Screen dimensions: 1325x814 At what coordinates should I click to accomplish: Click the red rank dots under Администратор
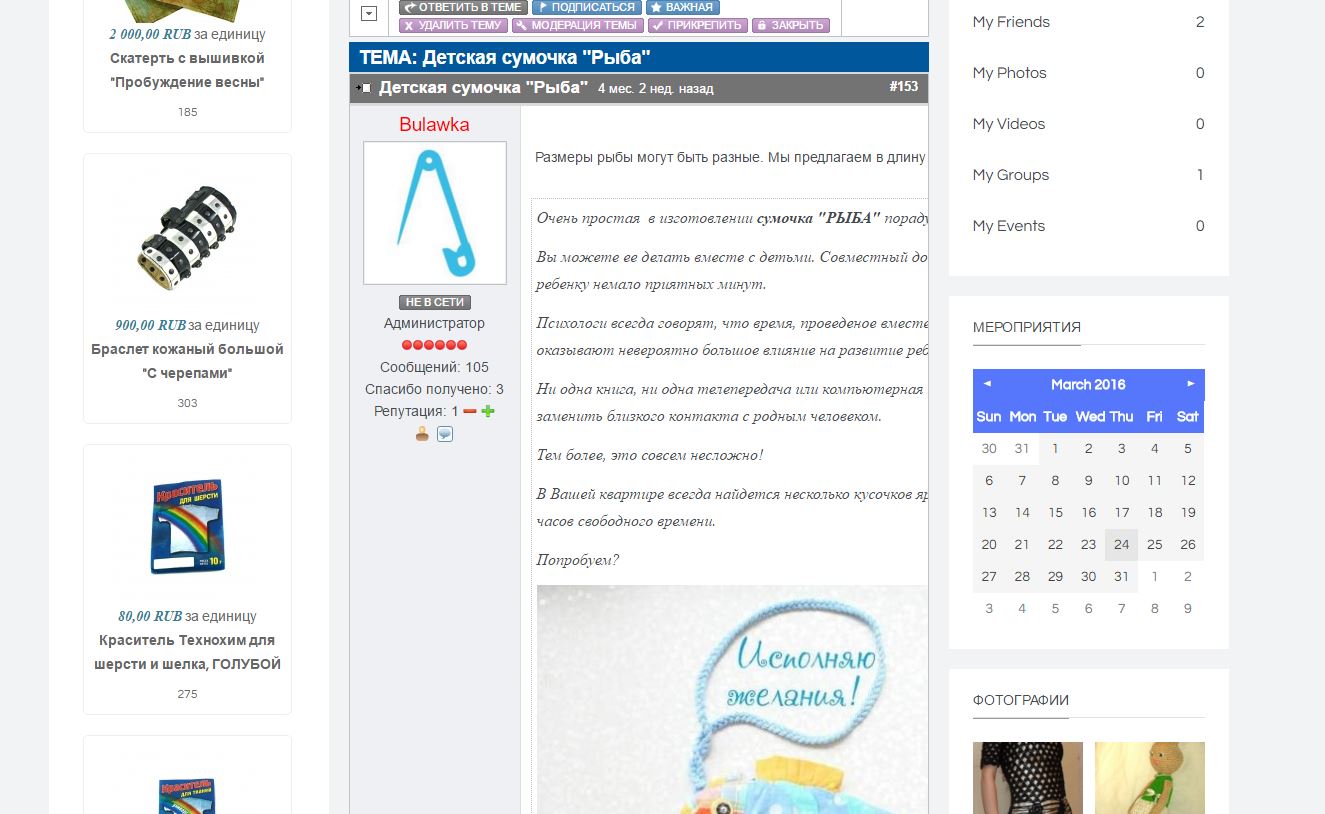point(434,345)
